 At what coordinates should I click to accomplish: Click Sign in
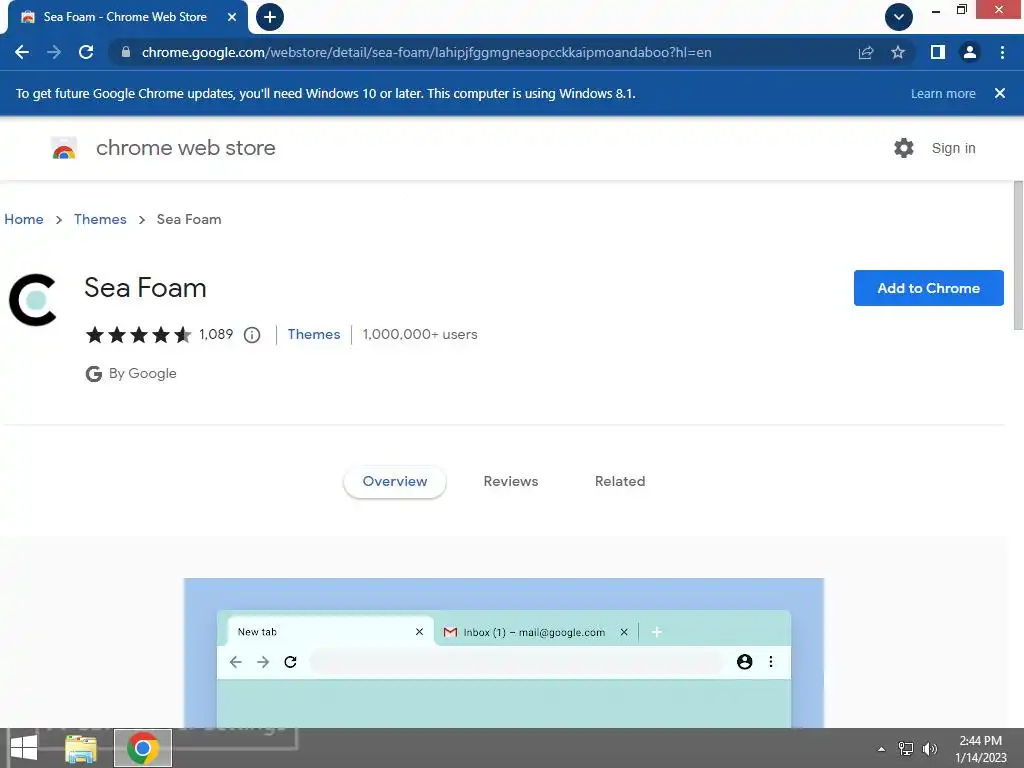[953, 148]
